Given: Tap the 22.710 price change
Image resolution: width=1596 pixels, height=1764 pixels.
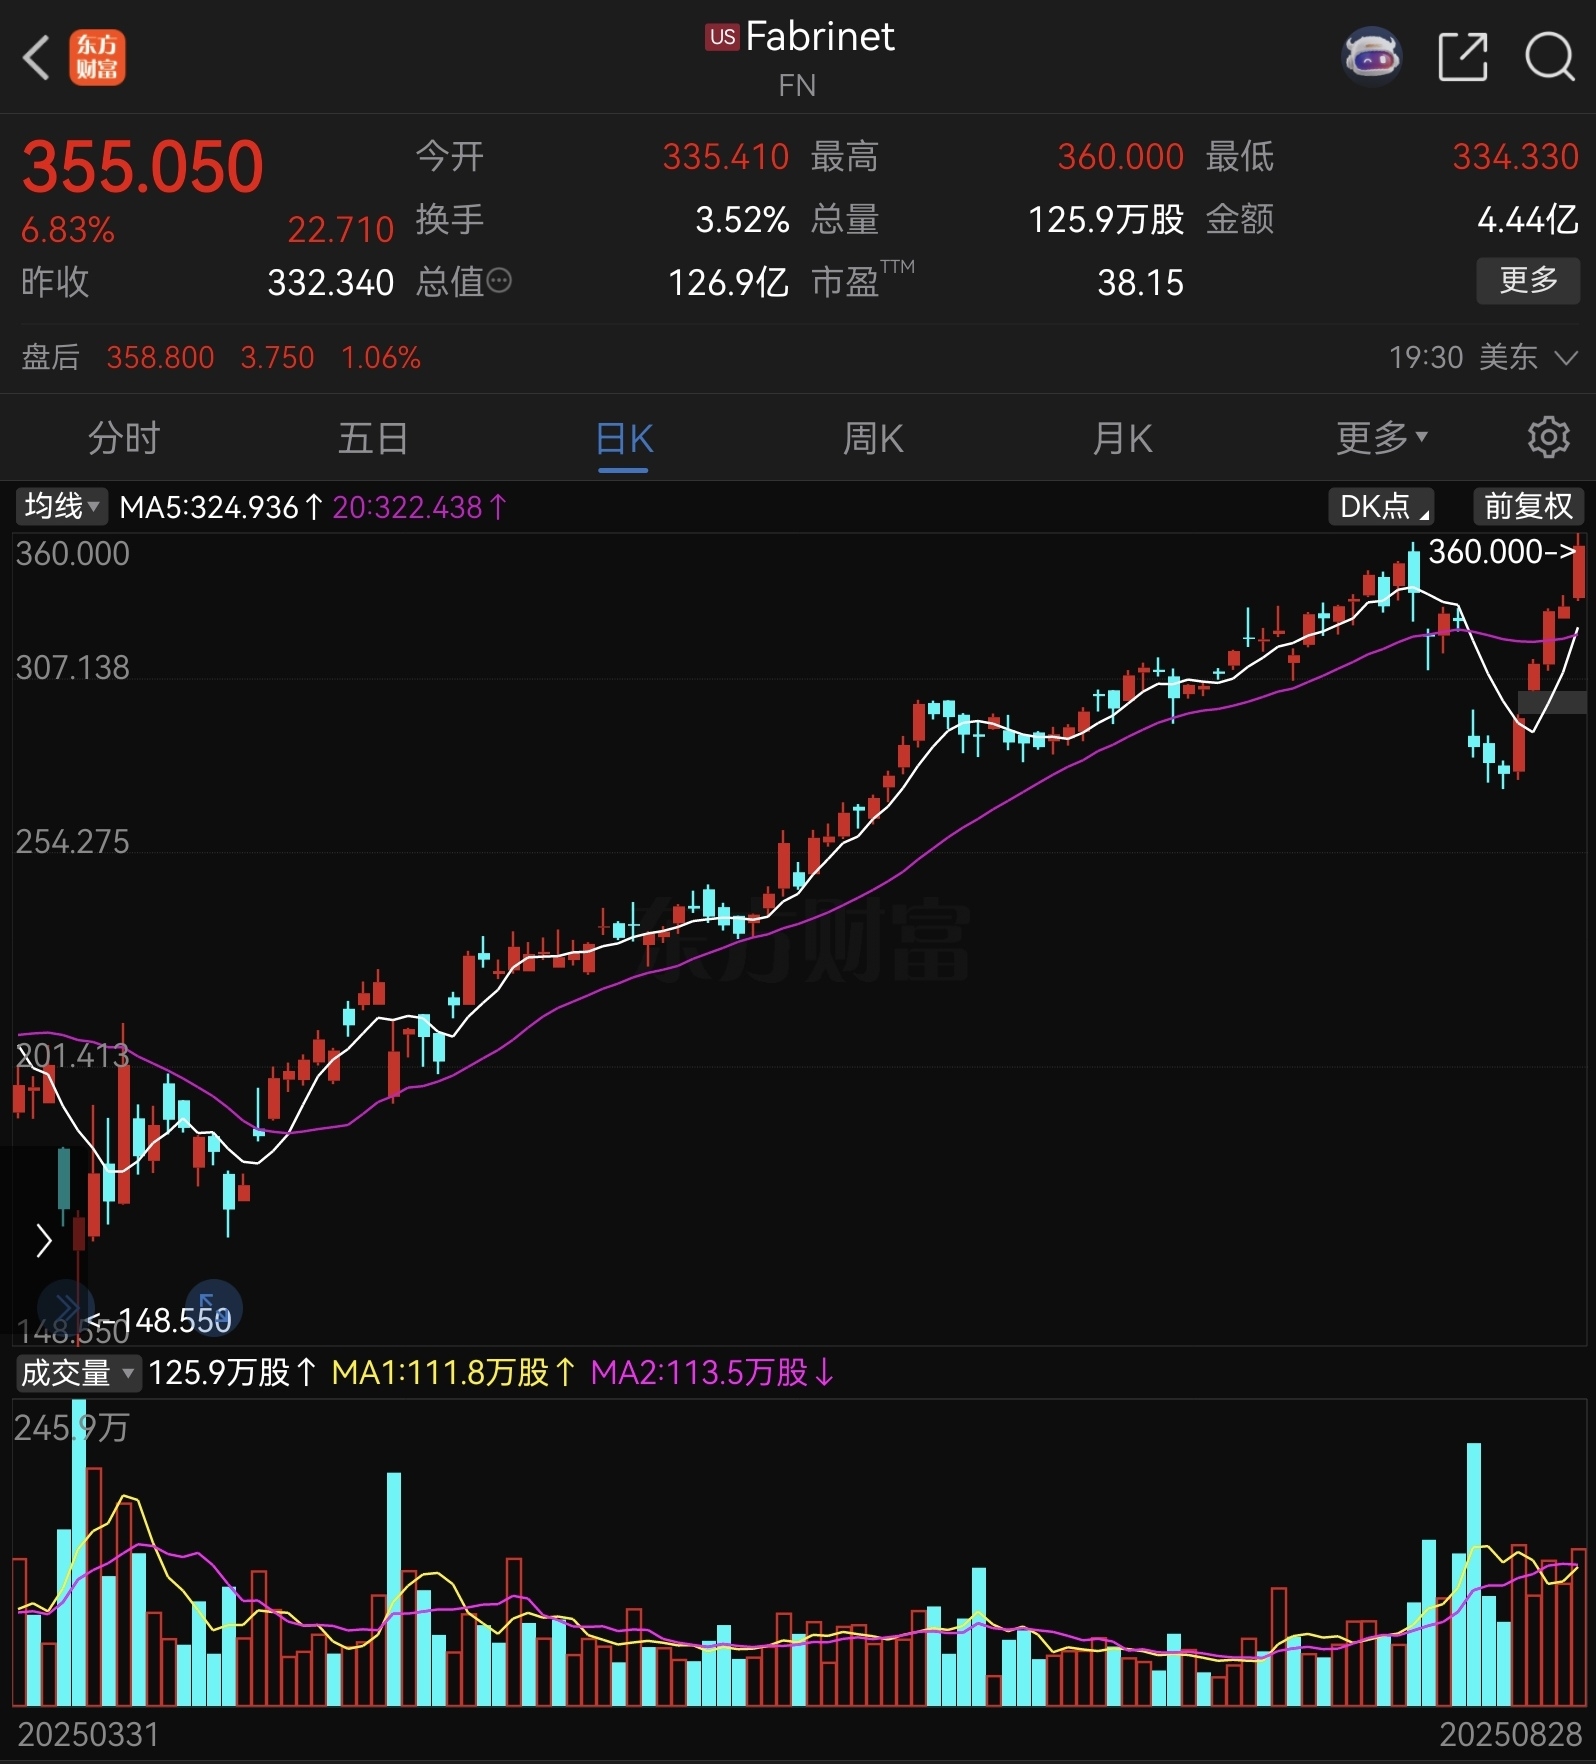Looking at the screenshot, I should 341,230.
